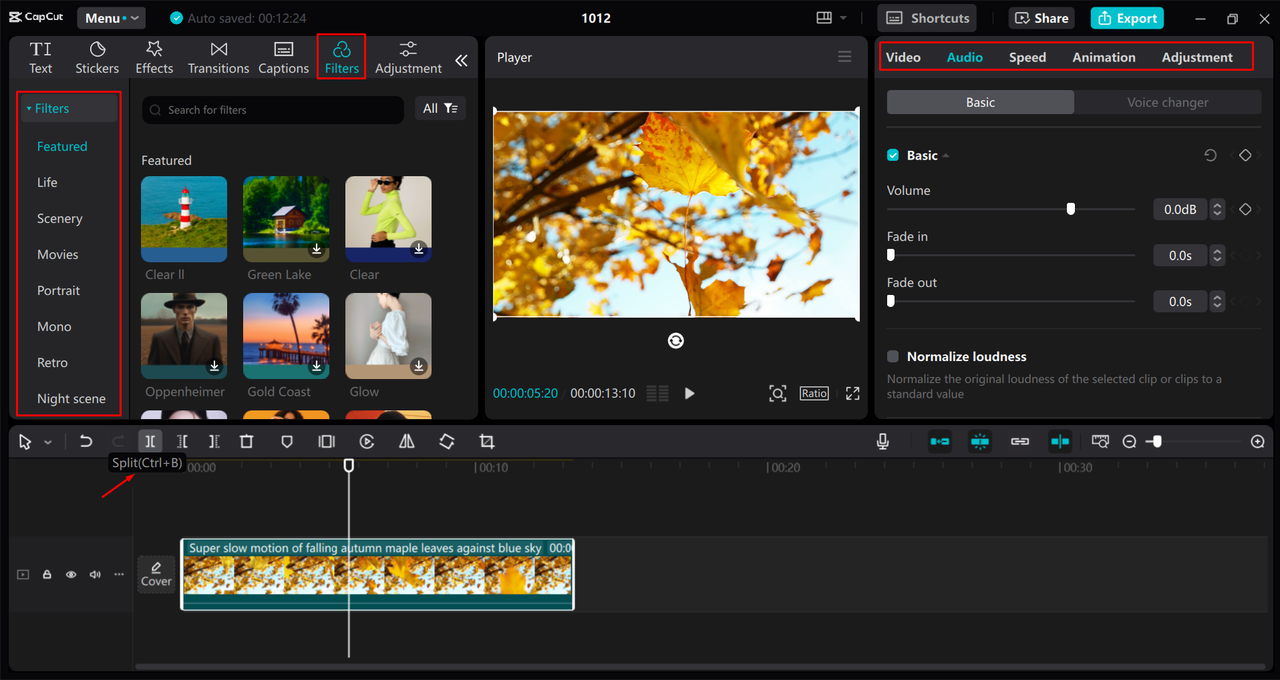This screenshot has width=1280, height=680.
Task: Open the player hamburger menu
Action: [845, 57]
